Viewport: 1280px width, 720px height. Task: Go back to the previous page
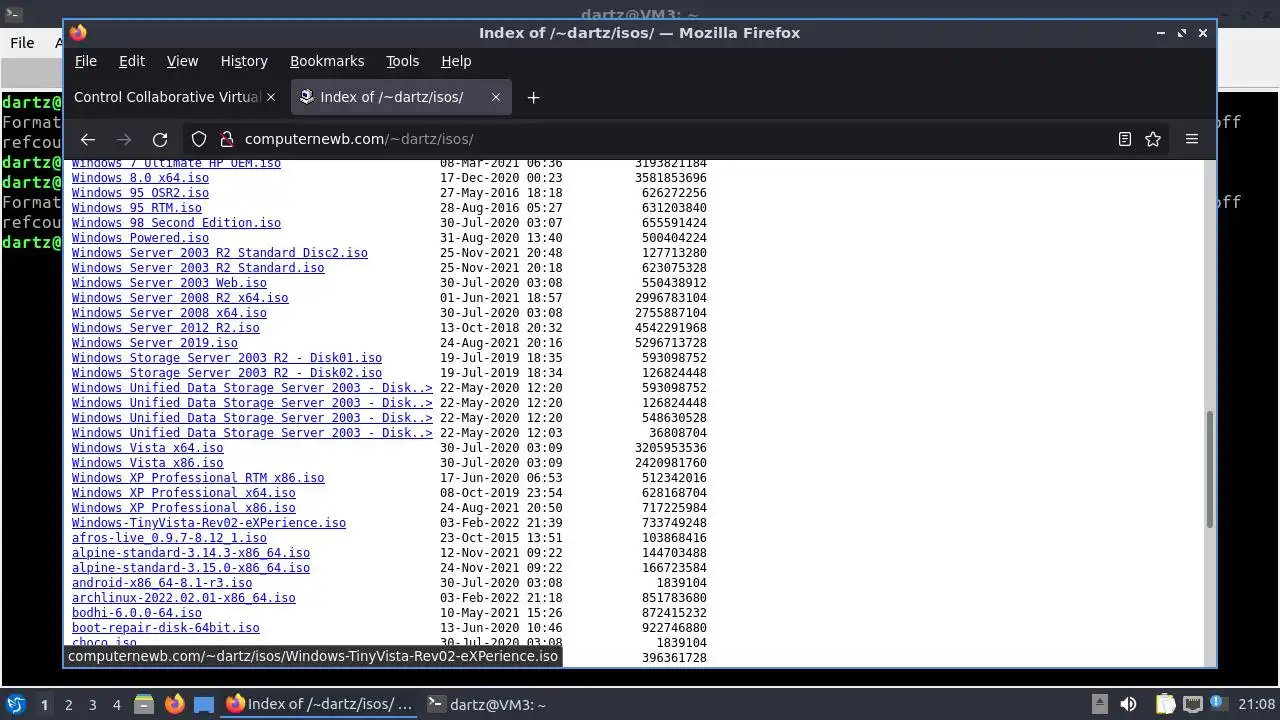pos(88,139)
